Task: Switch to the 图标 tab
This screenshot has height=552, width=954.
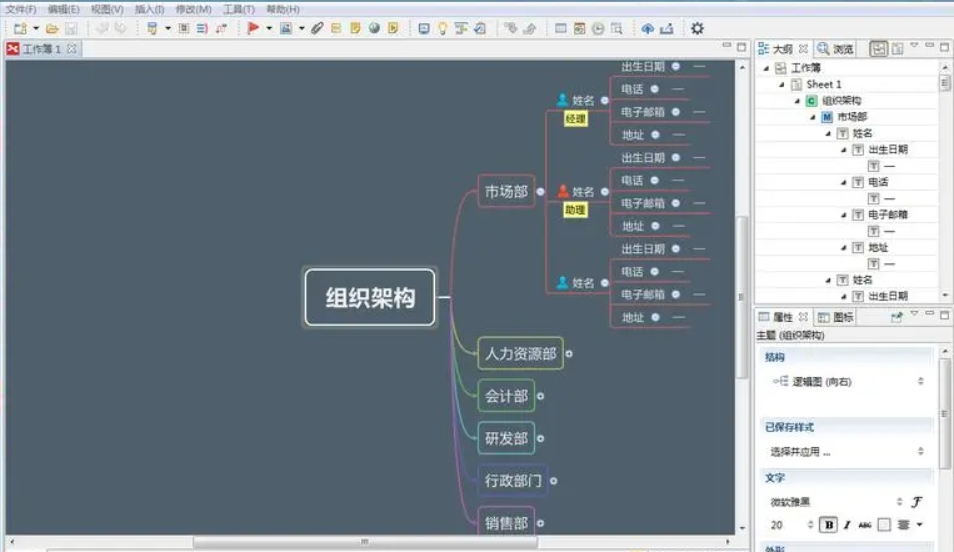Action: pyautogui.click(x=836, y=317)
